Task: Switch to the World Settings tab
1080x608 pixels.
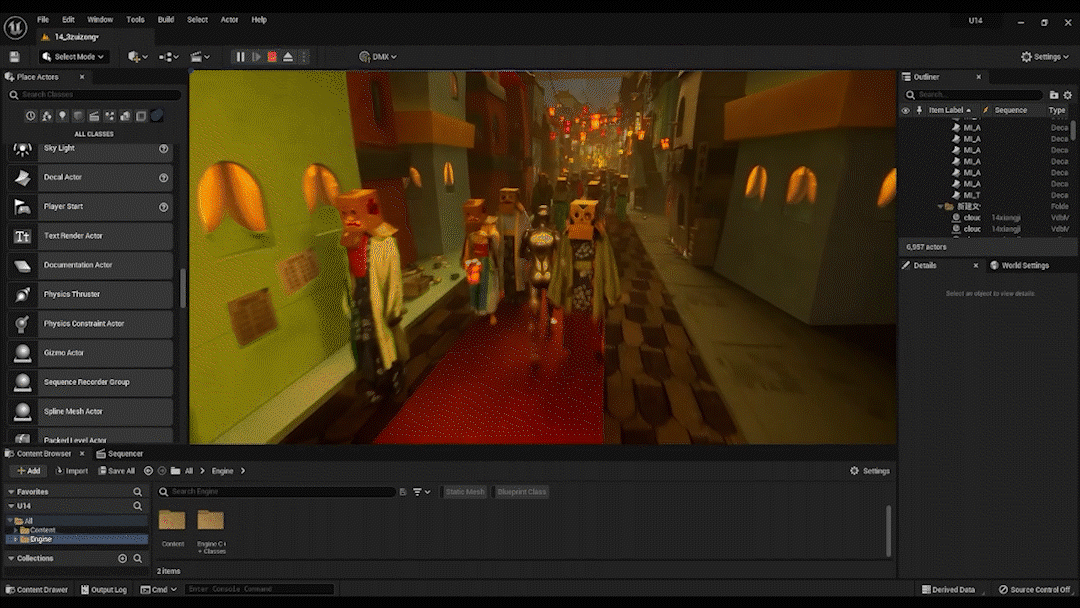Action: [1019, 266]
